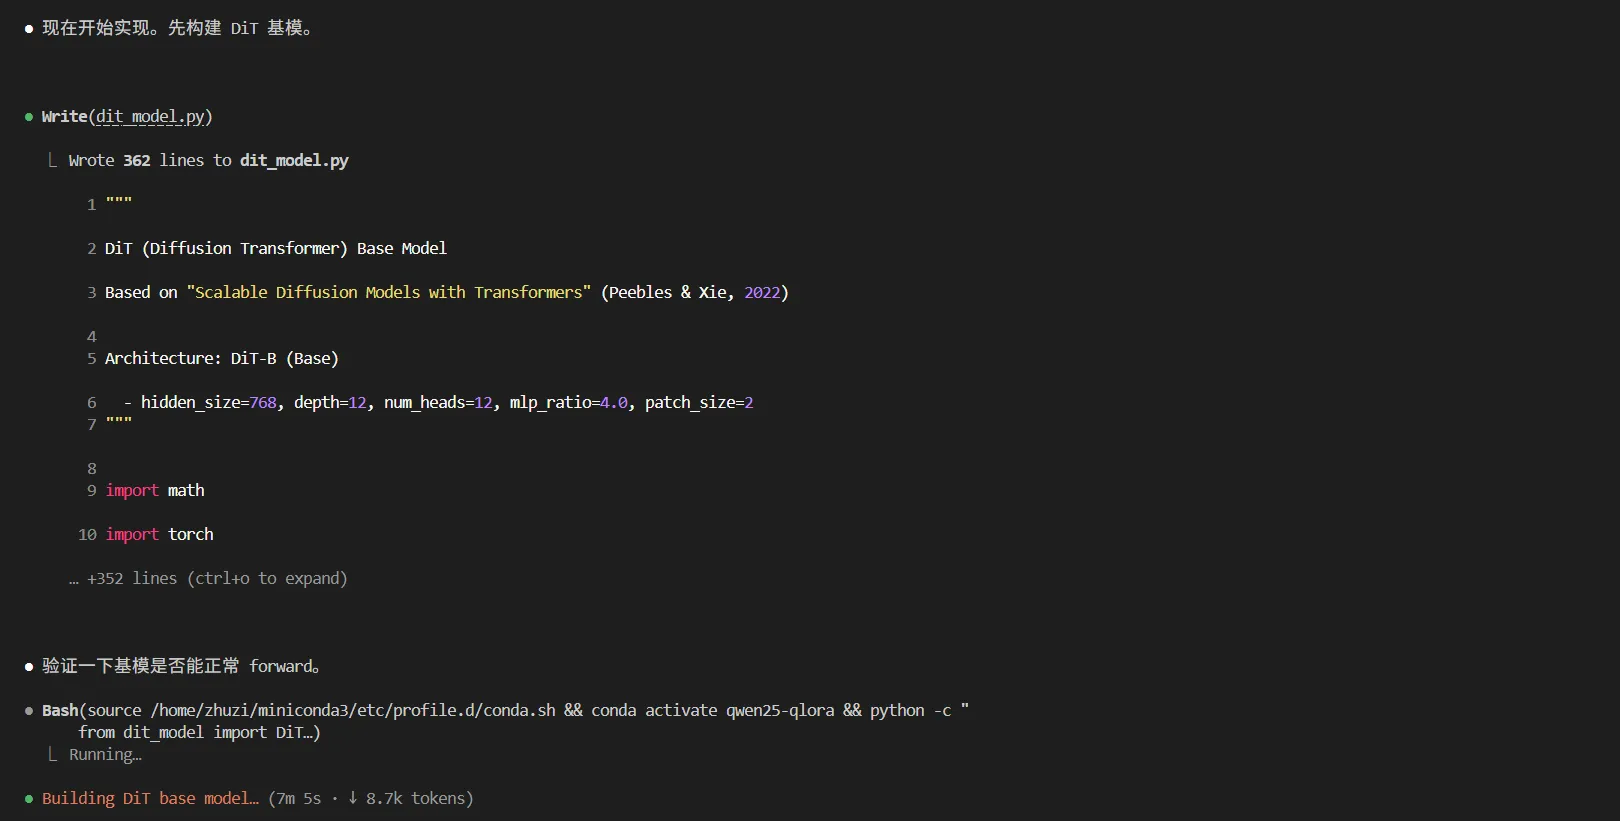Open the underlined dit_model.py link in Write
This screenshot has width=1620, height=821.
click(150, 116)
